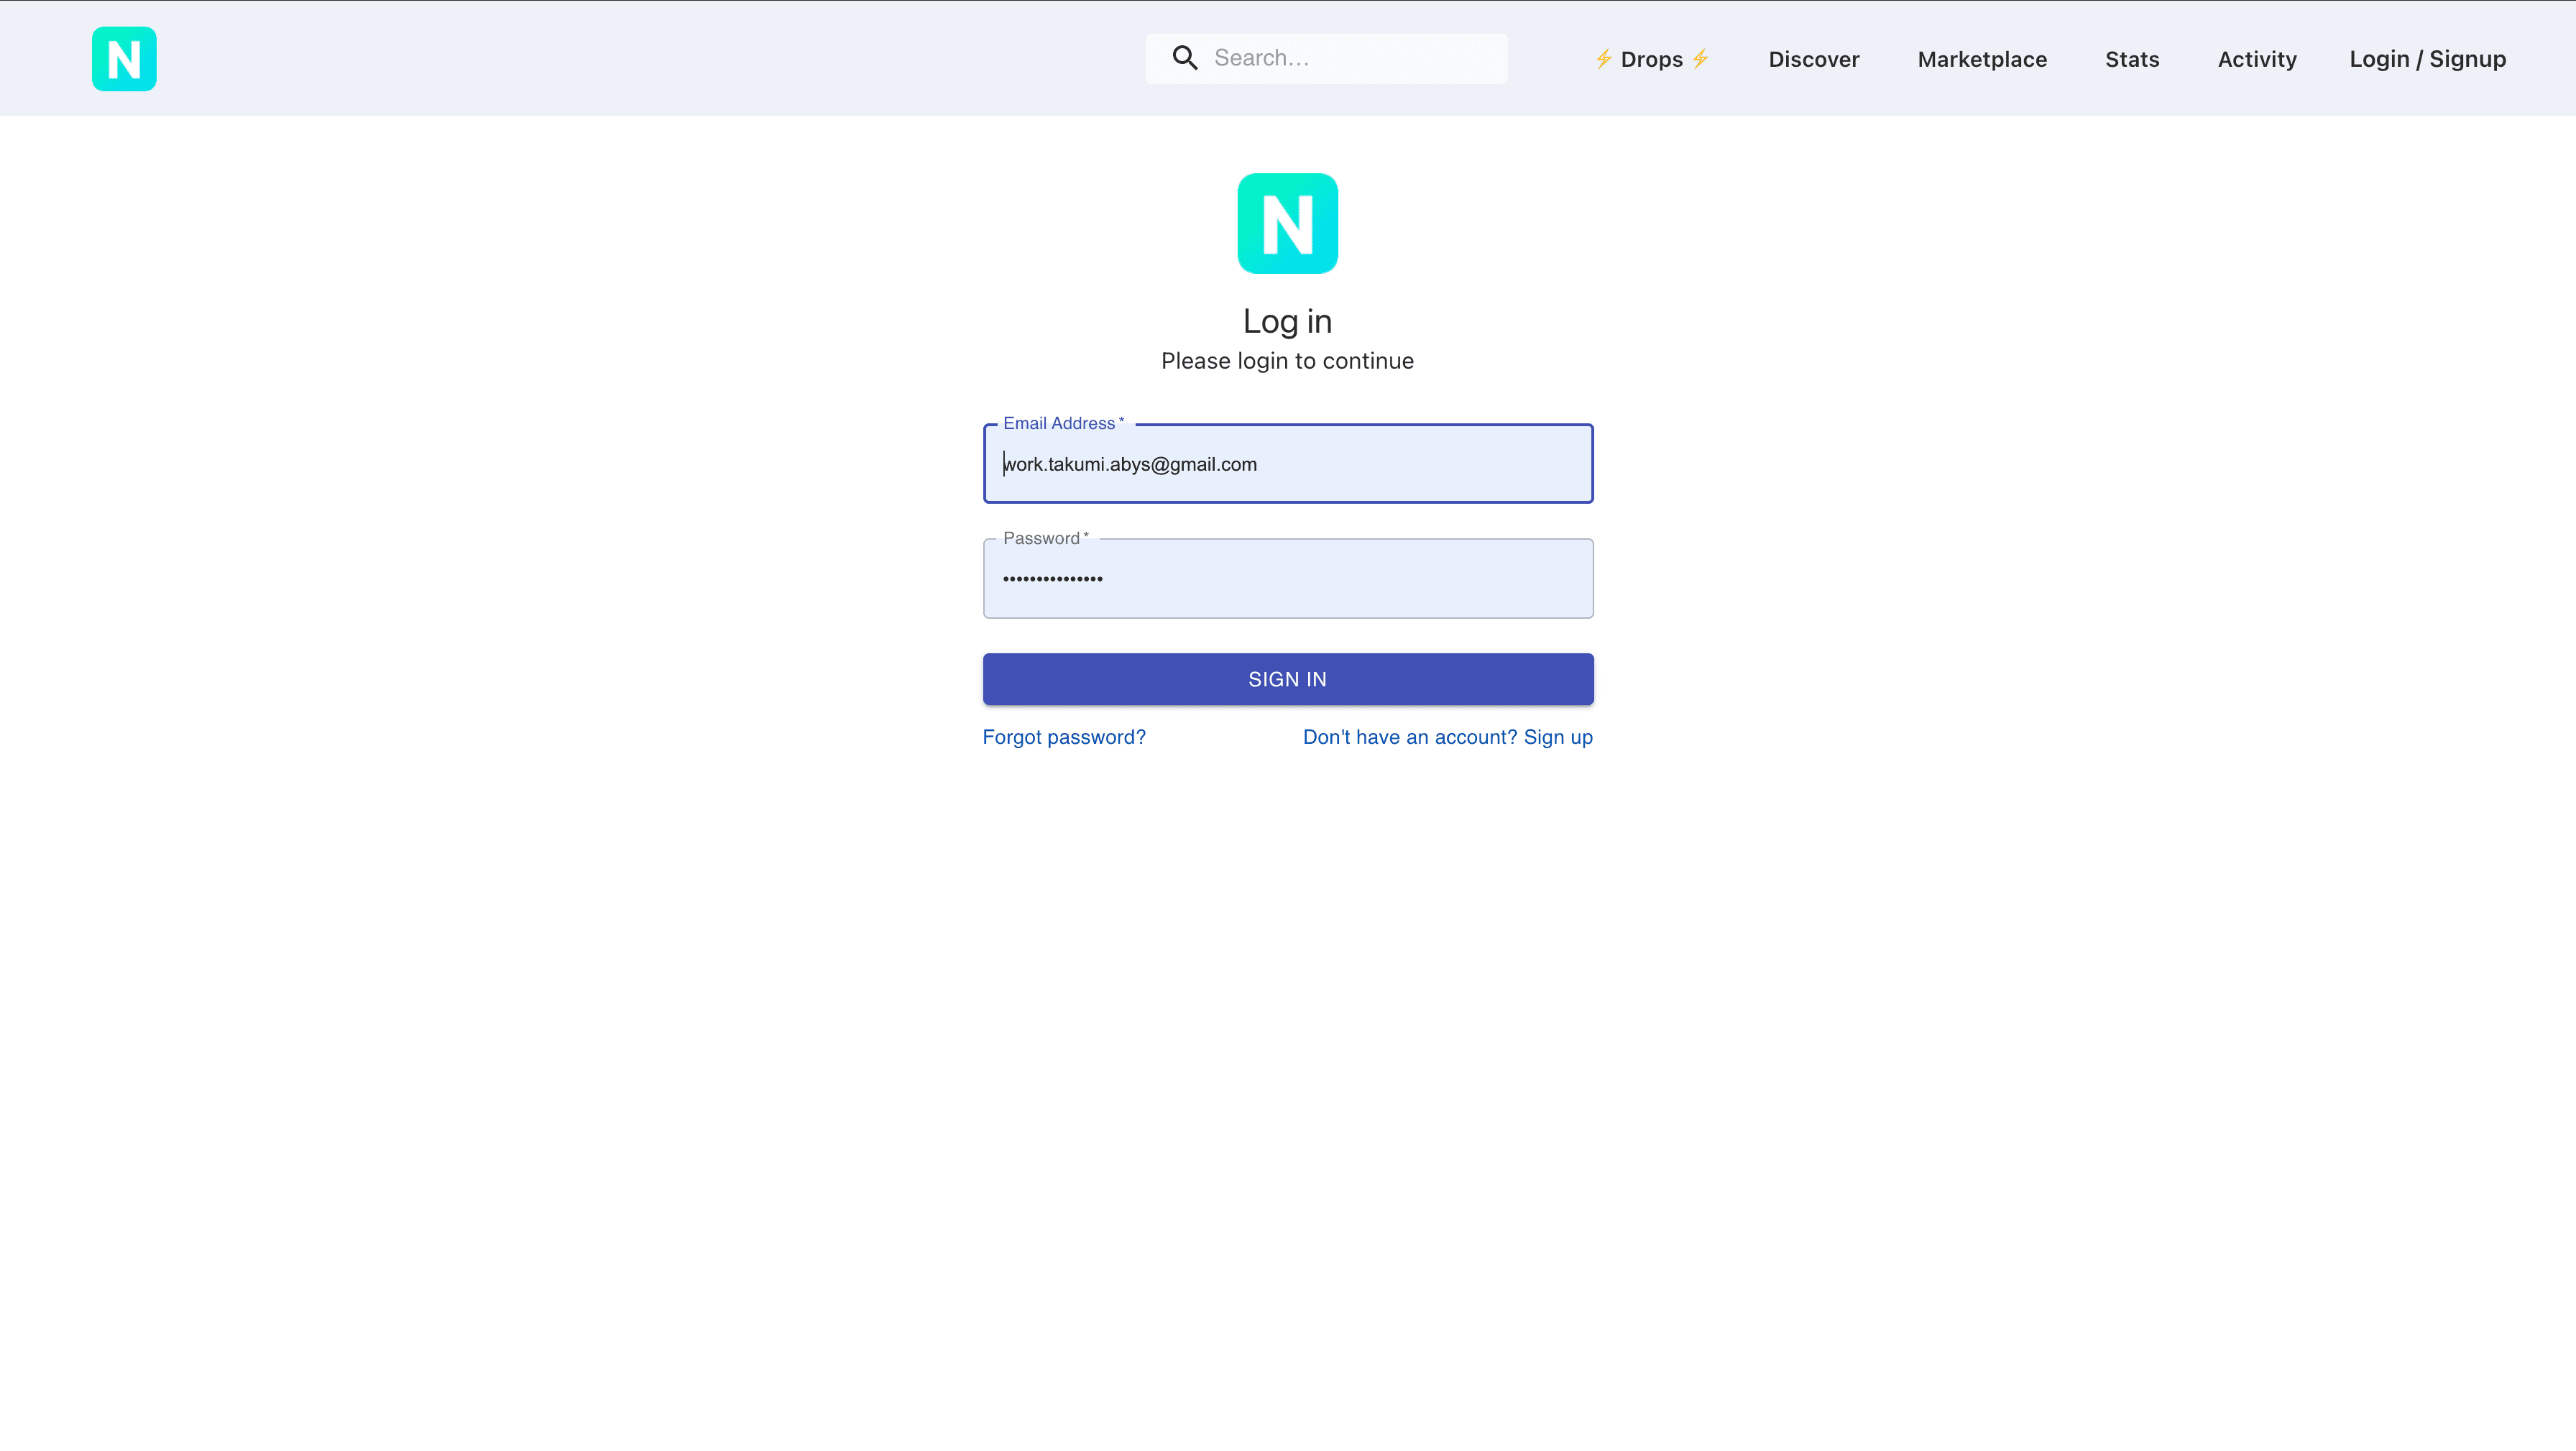The image size is (2576, 1451).
Task: Click the lightning bolt right of Drops
Action: [x=1700, y=59]
